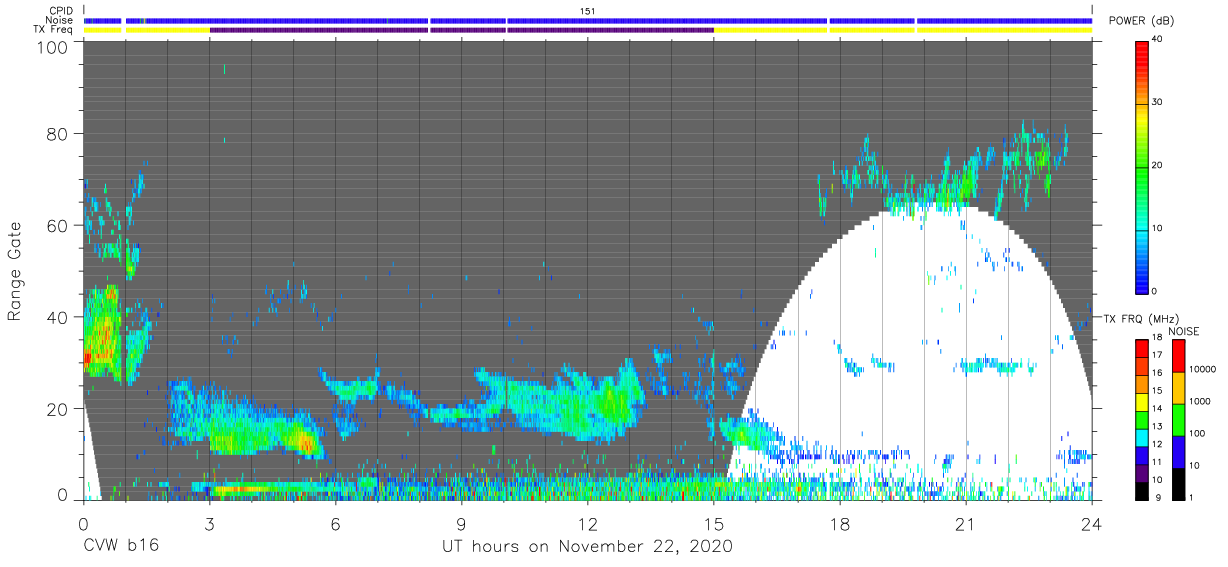
Task: Click the POWER (dB) legend title
Action: pos(1141,21)
